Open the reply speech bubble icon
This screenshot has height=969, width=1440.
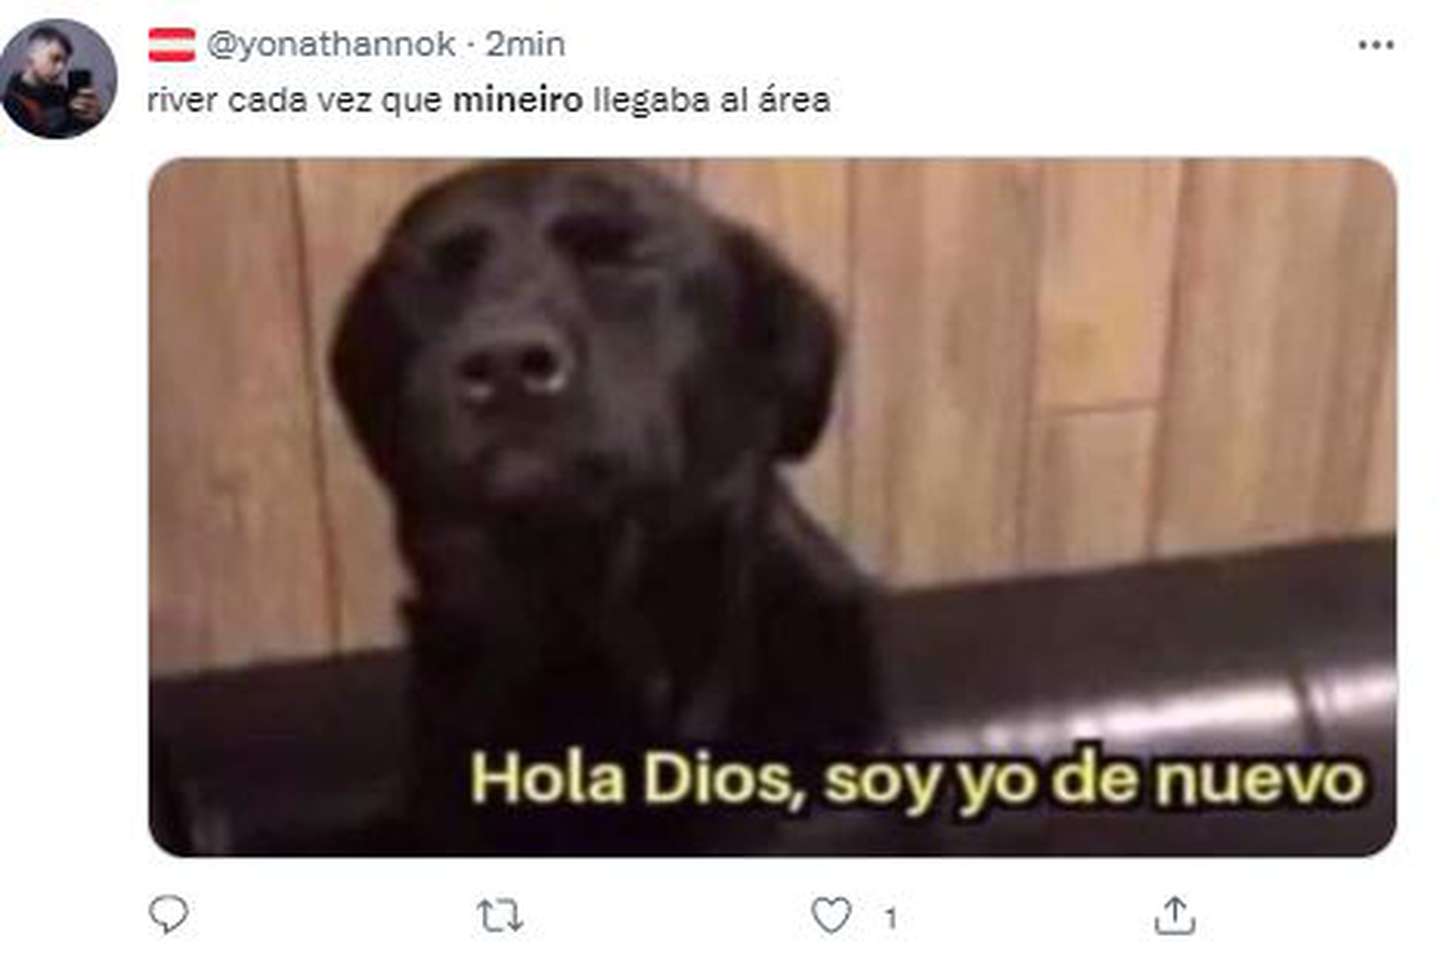pos(168,914)
